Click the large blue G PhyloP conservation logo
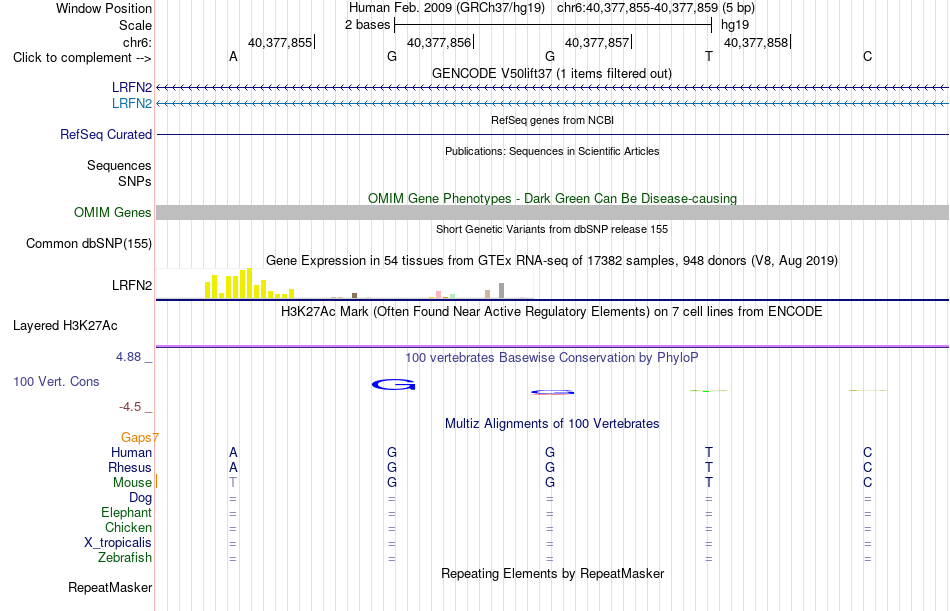Image resolution: width=950 pixels, height=611 pixels. coord(394,385)
